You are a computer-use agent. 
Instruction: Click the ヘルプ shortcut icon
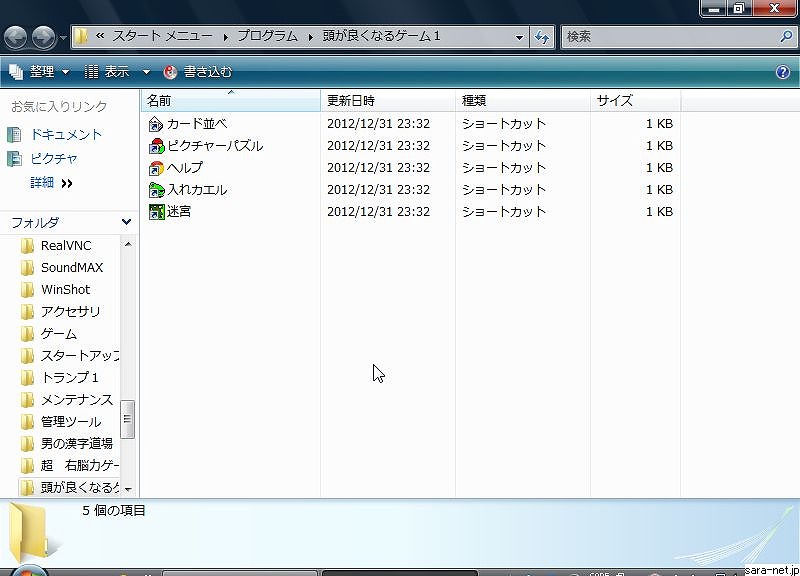tap(156, 168)
